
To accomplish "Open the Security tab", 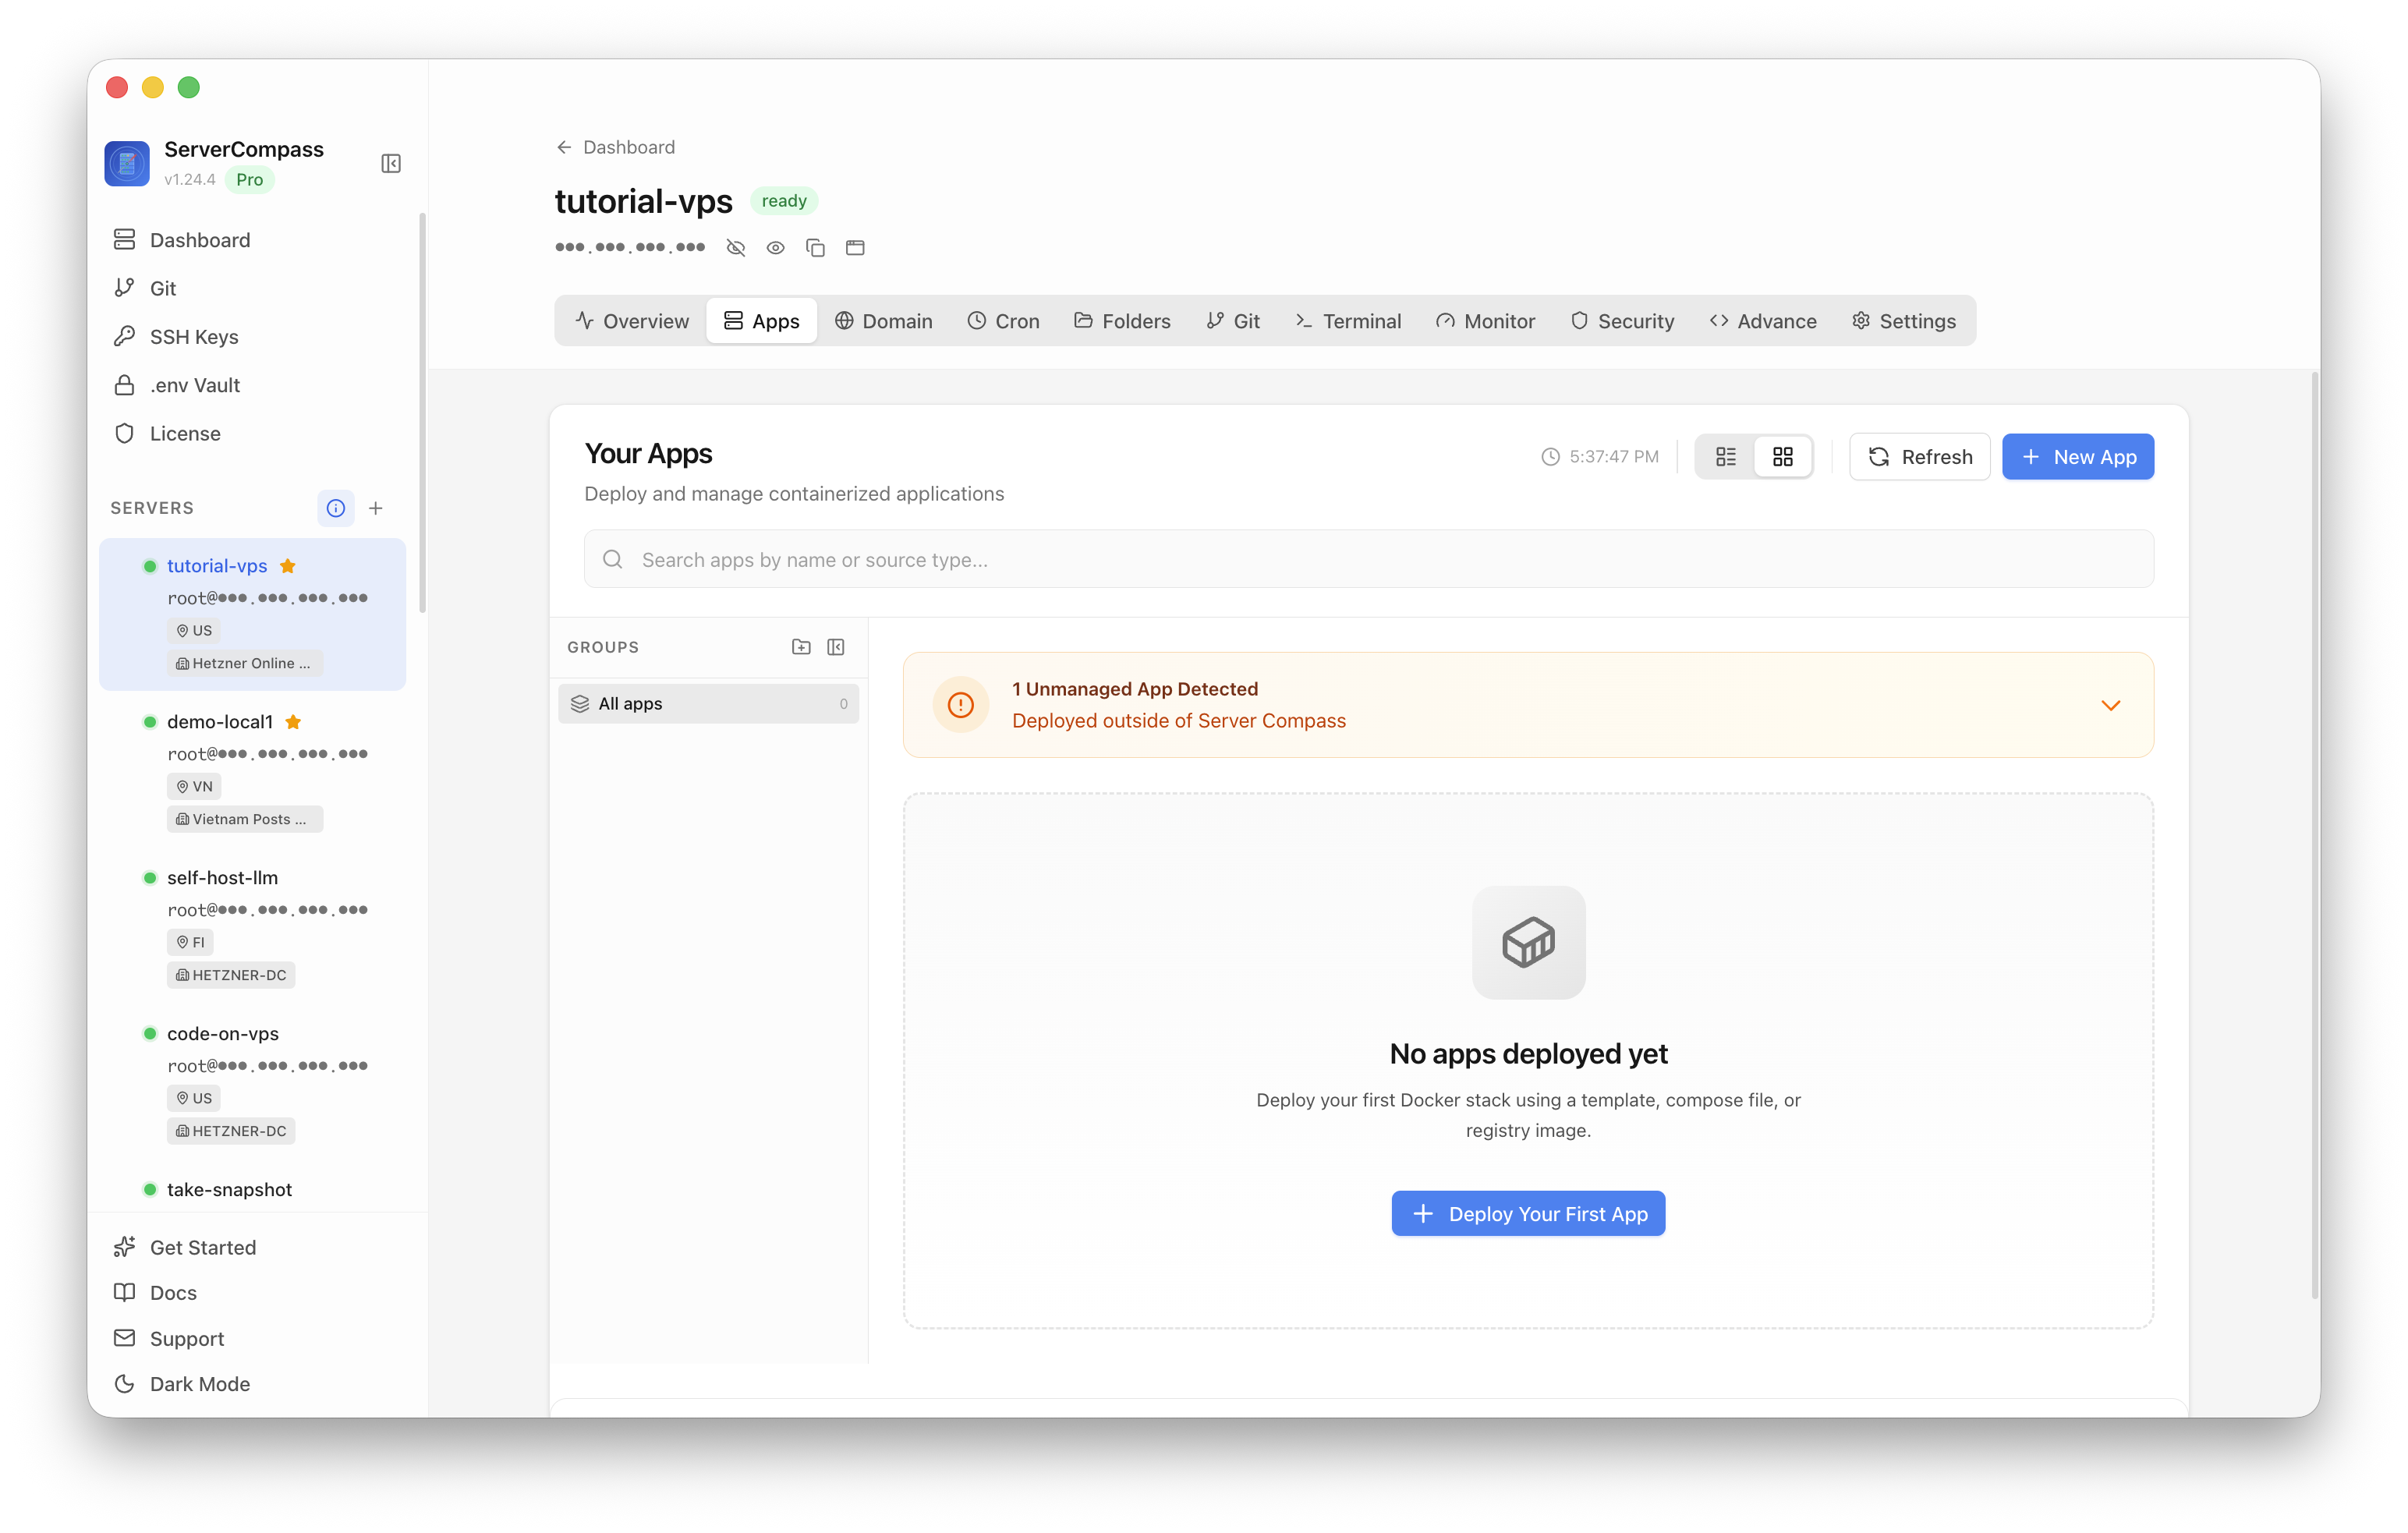I will coord(1623,321).
